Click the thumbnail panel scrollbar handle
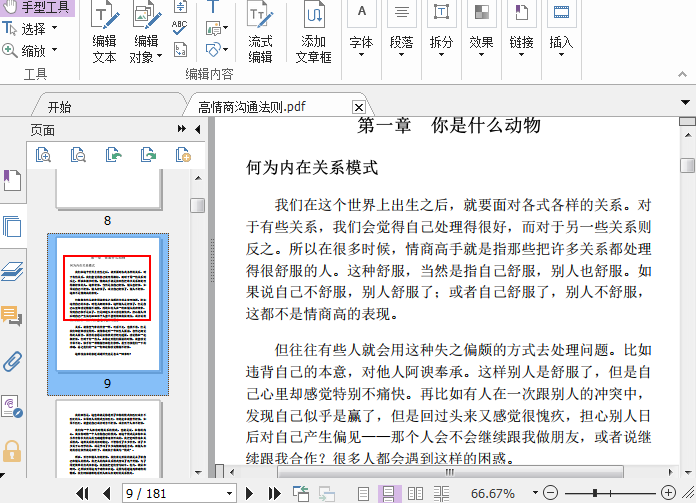Image resolution: width=696 pixels, height=503 pixels. tap(198, 206)
